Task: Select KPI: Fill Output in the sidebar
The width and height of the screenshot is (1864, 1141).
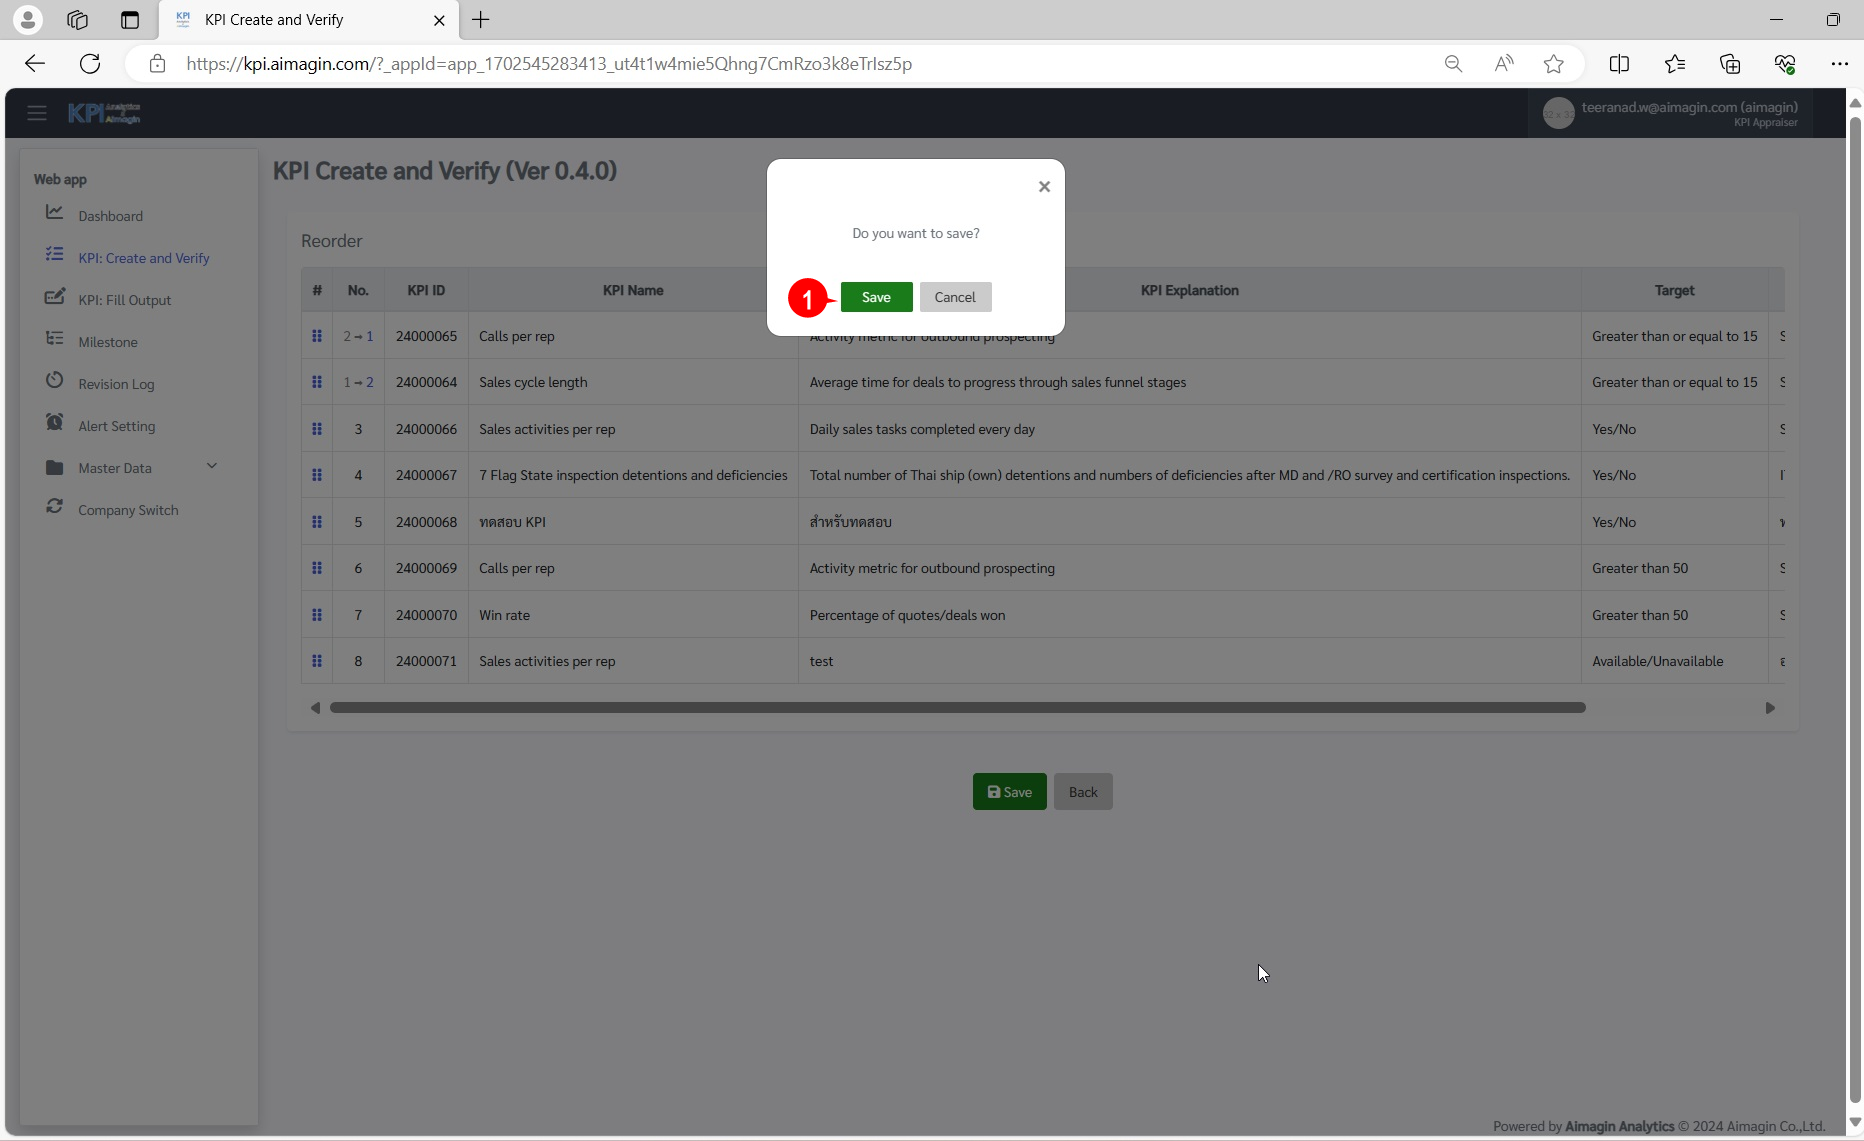Action: pyautogui.click(x=124, y=300)
